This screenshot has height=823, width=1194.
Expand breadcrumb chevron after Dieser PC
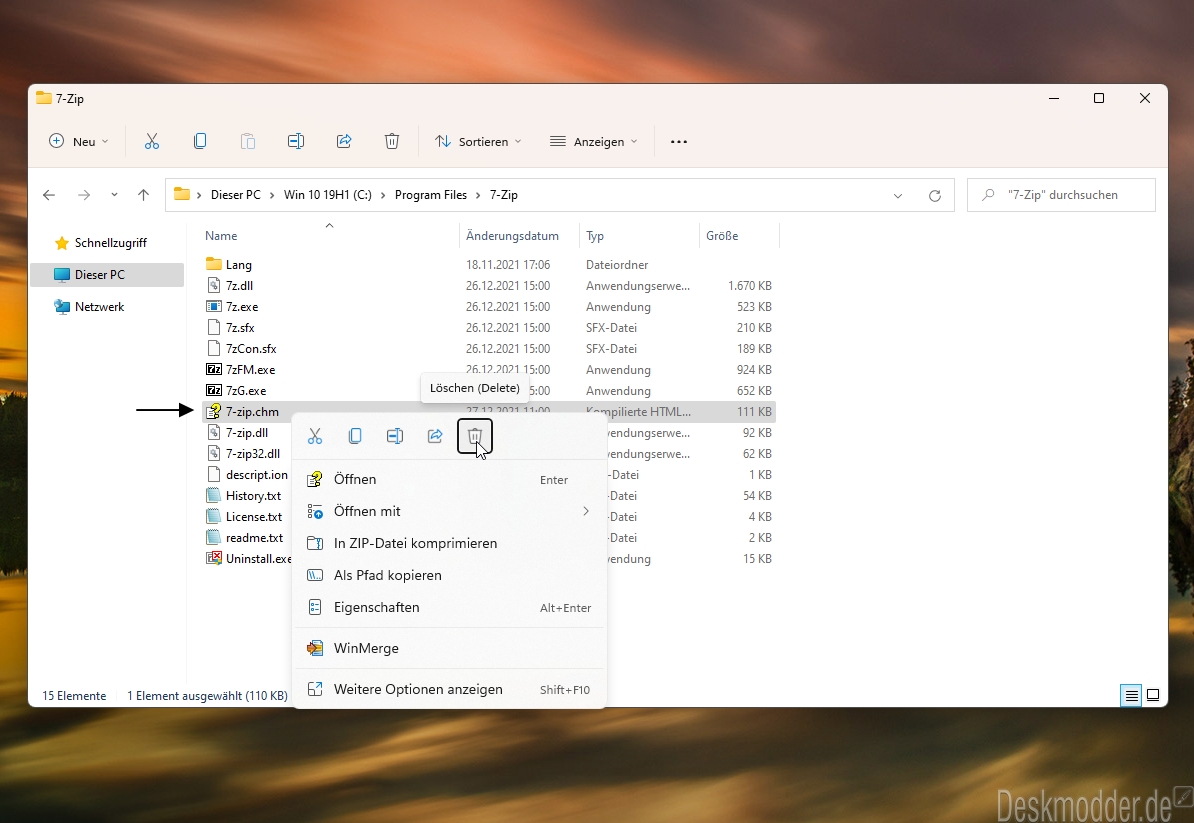coord(272,196)
